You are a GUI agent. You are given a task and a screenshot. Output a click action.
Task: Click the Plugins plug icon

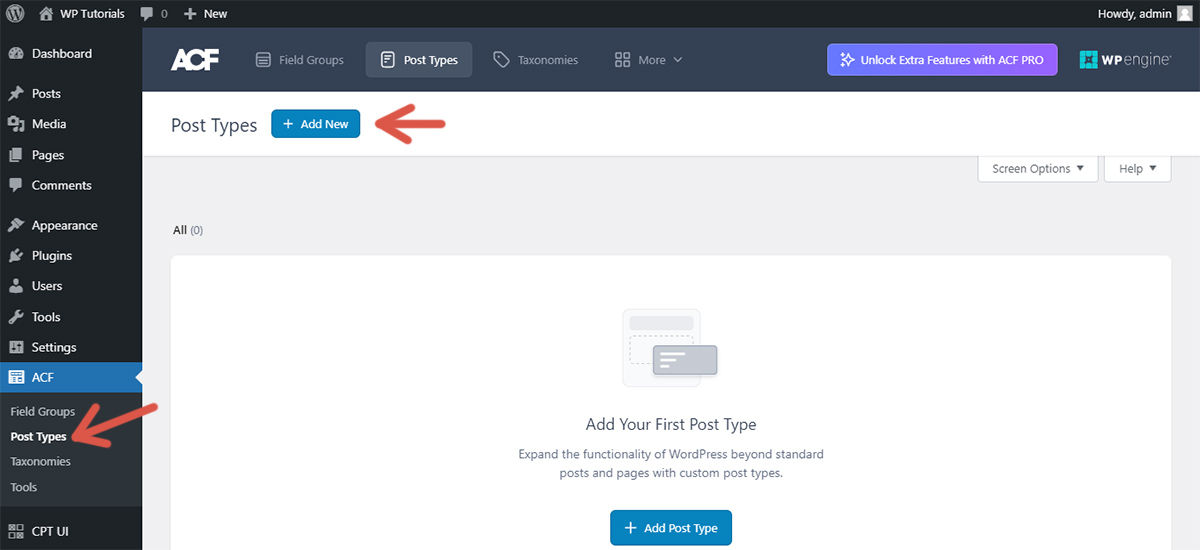coord(16,256)
